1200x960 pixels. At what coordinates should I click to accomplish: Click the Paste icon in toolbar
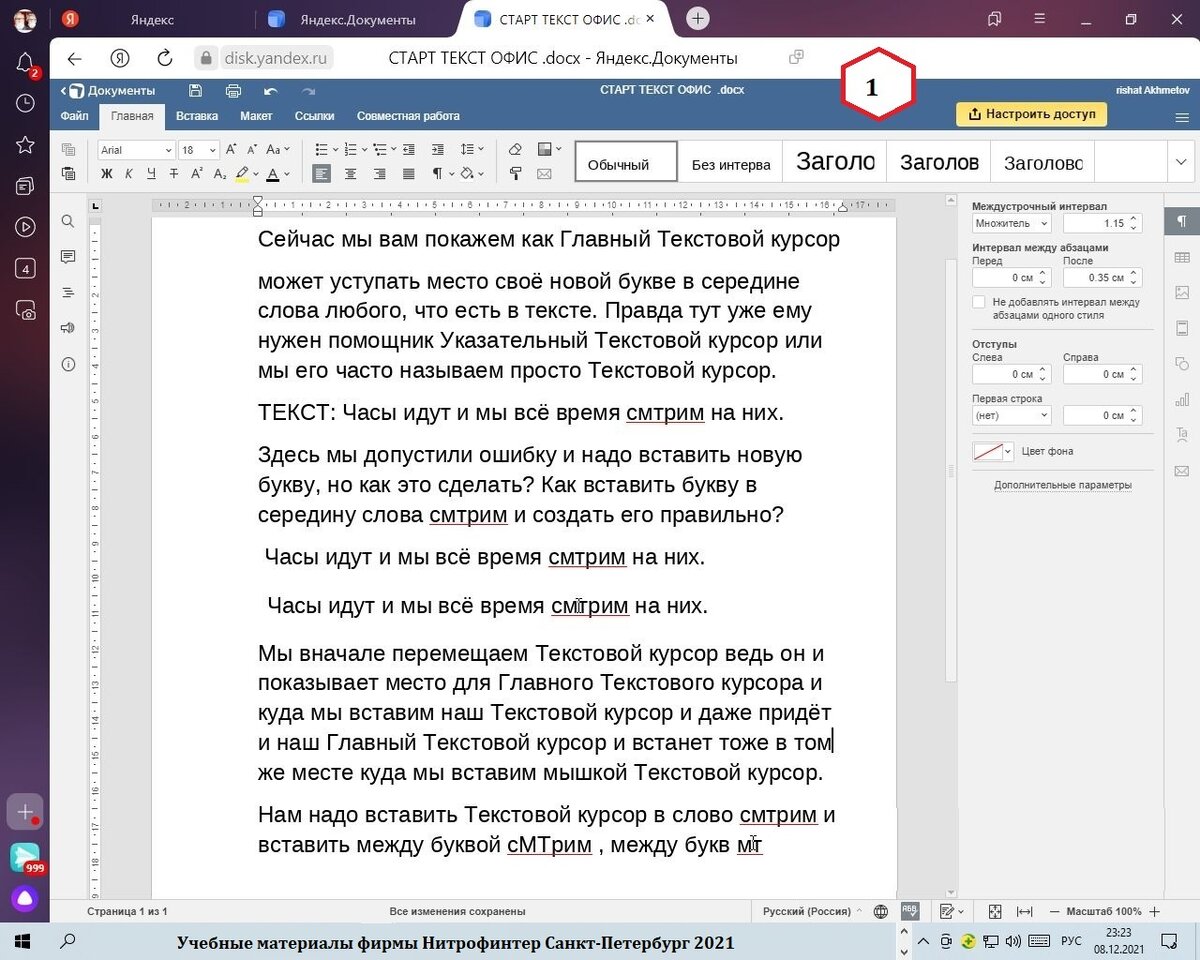pos(69,174)
